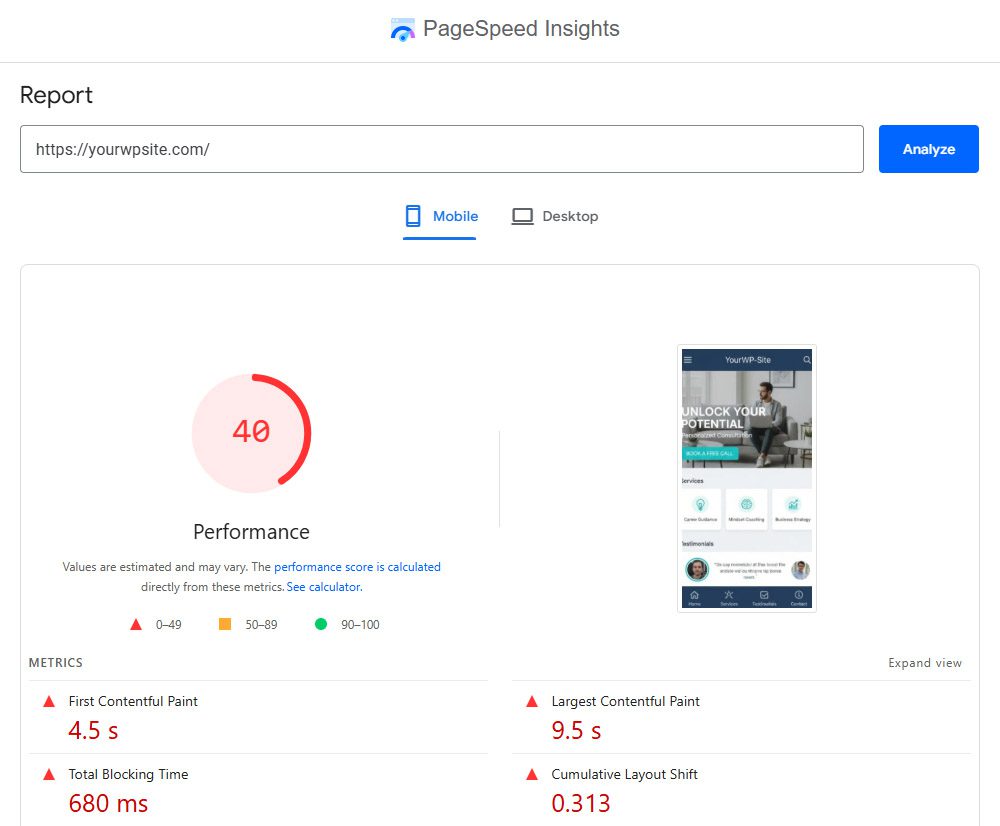Click the Largest Contentful Paint label
This screenshot has height=826, width=1000.
pos(626,702)
